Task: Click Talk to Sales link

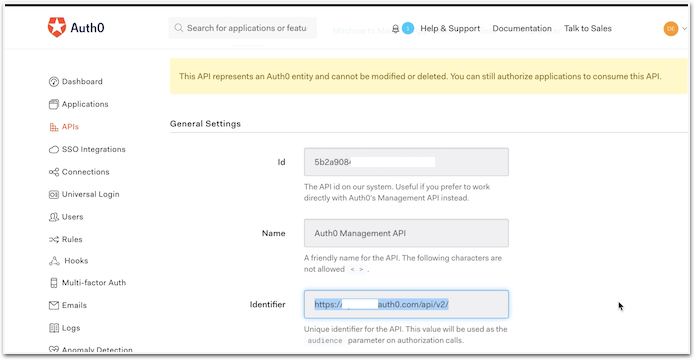Action: click(x=588, y=28)
